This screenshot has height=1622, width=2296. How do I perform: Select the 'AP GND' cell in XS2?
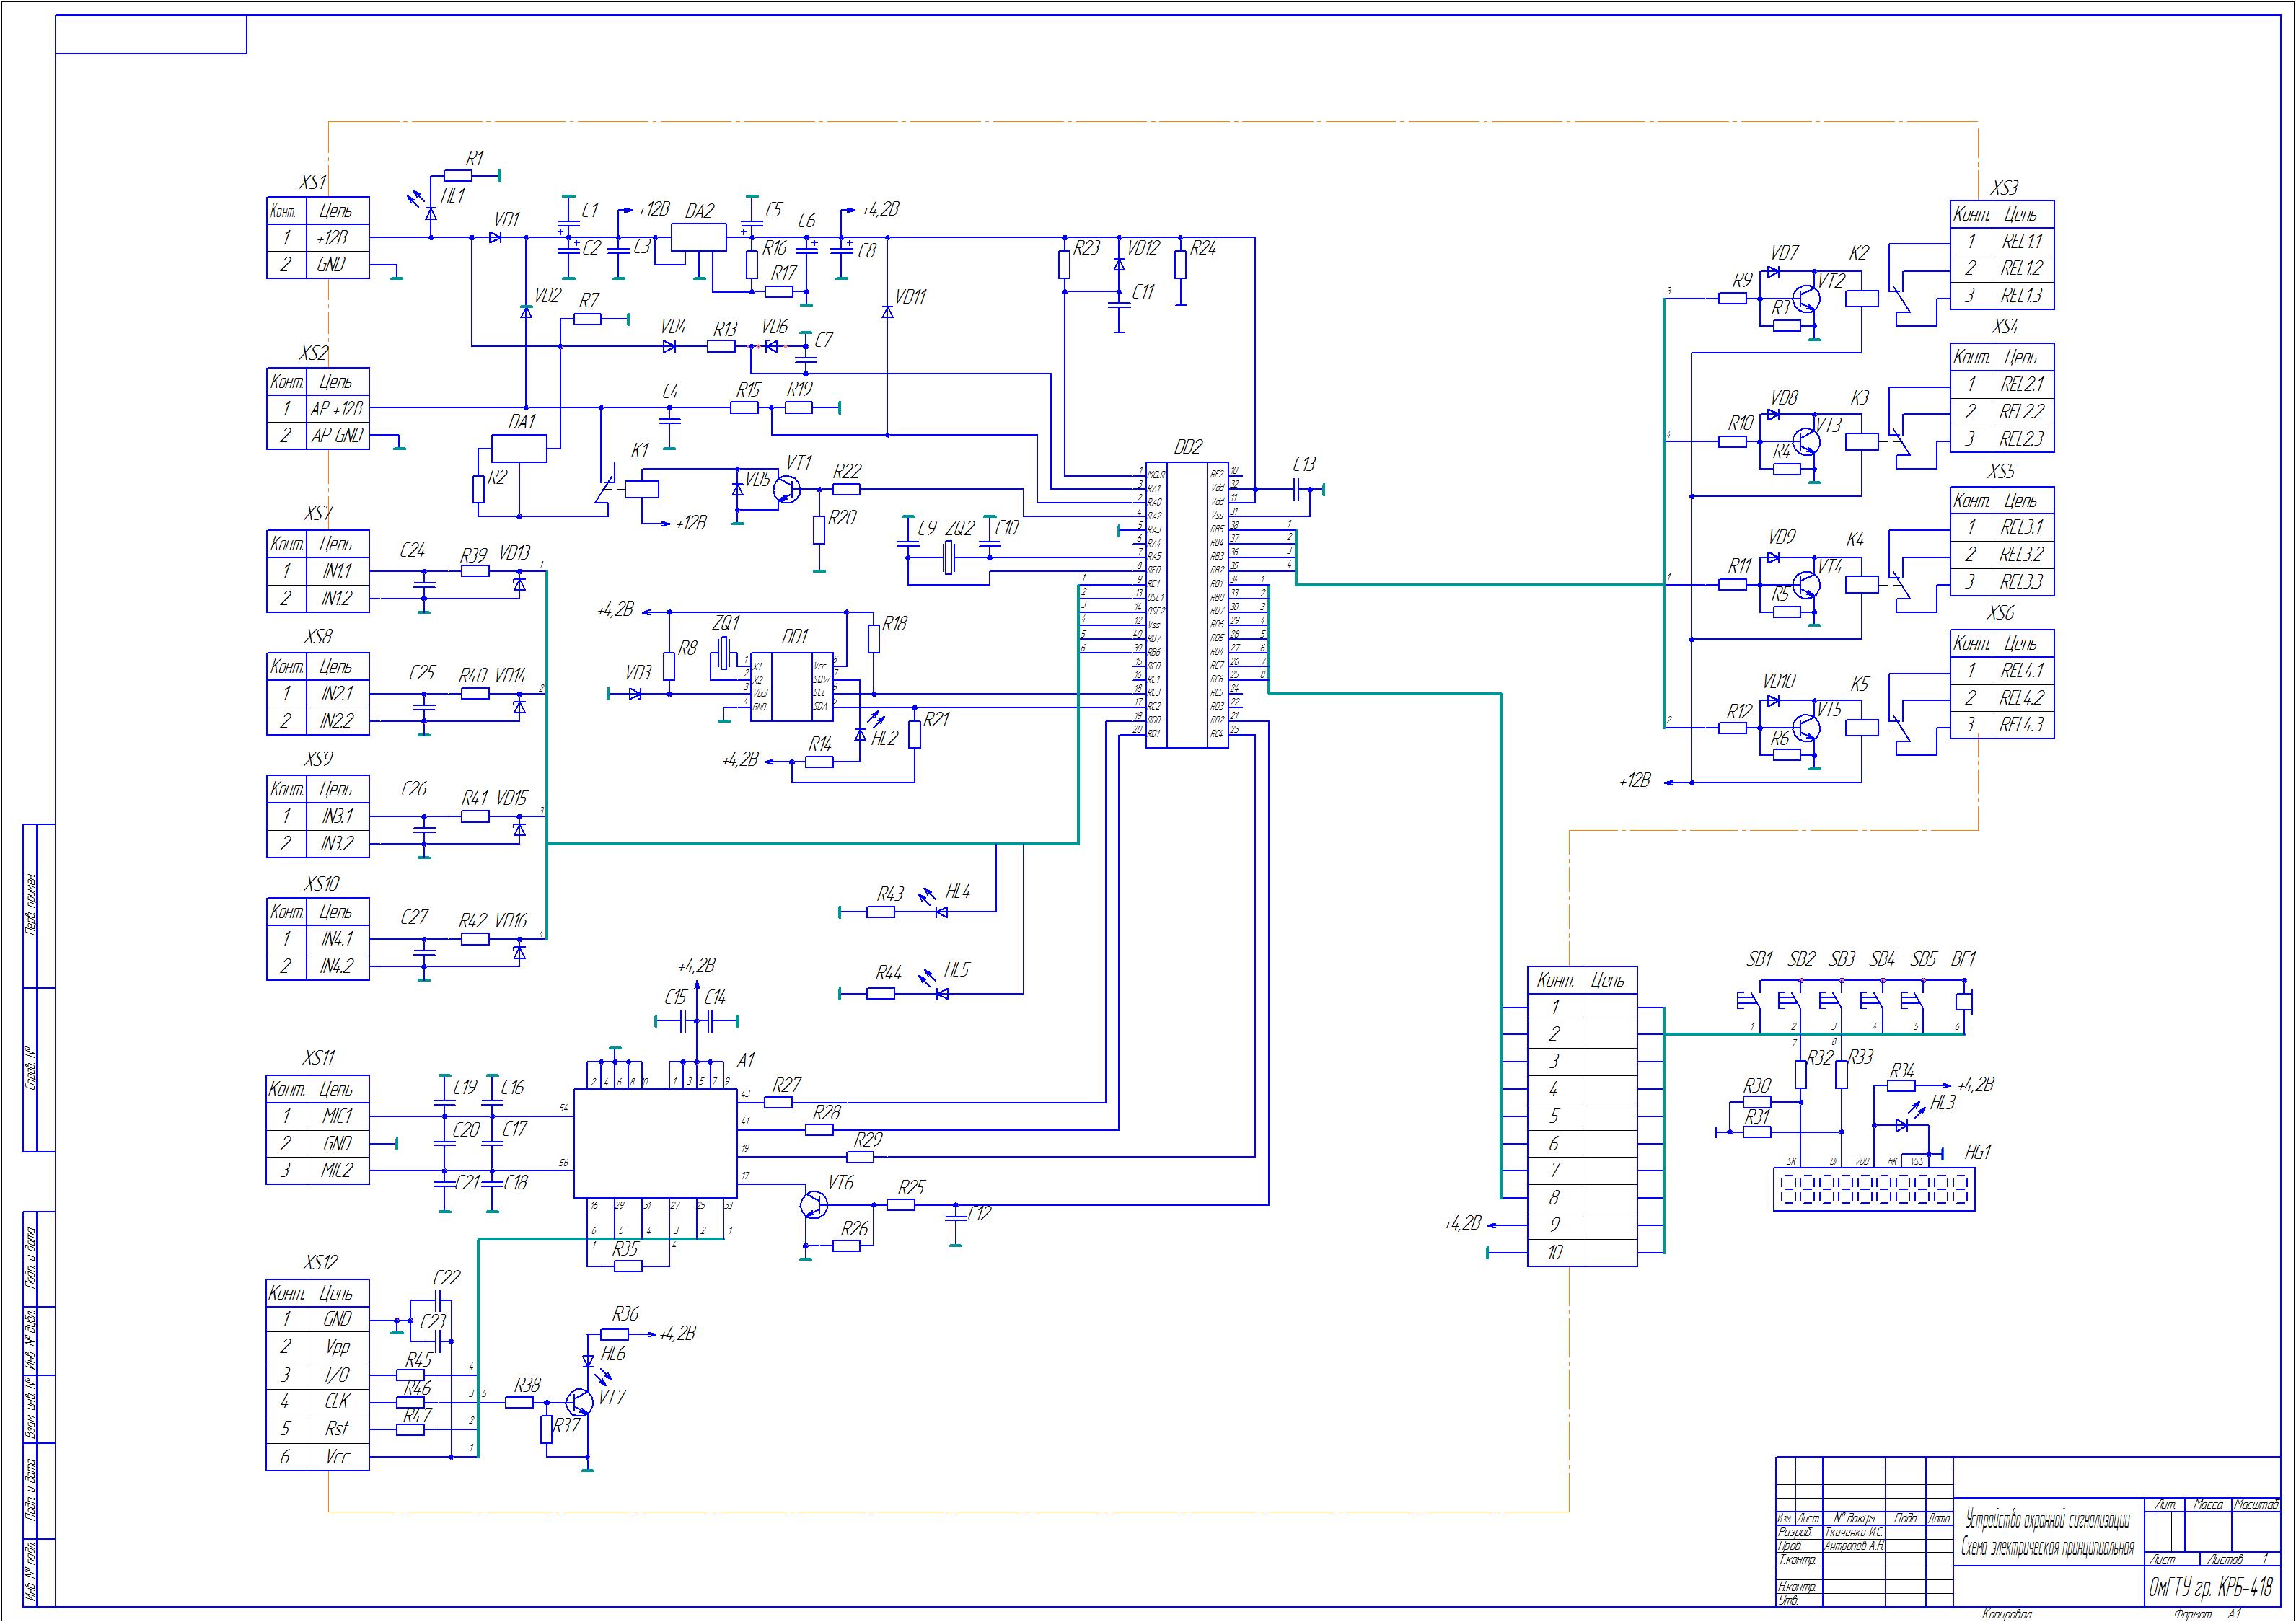tap(338, 436)
